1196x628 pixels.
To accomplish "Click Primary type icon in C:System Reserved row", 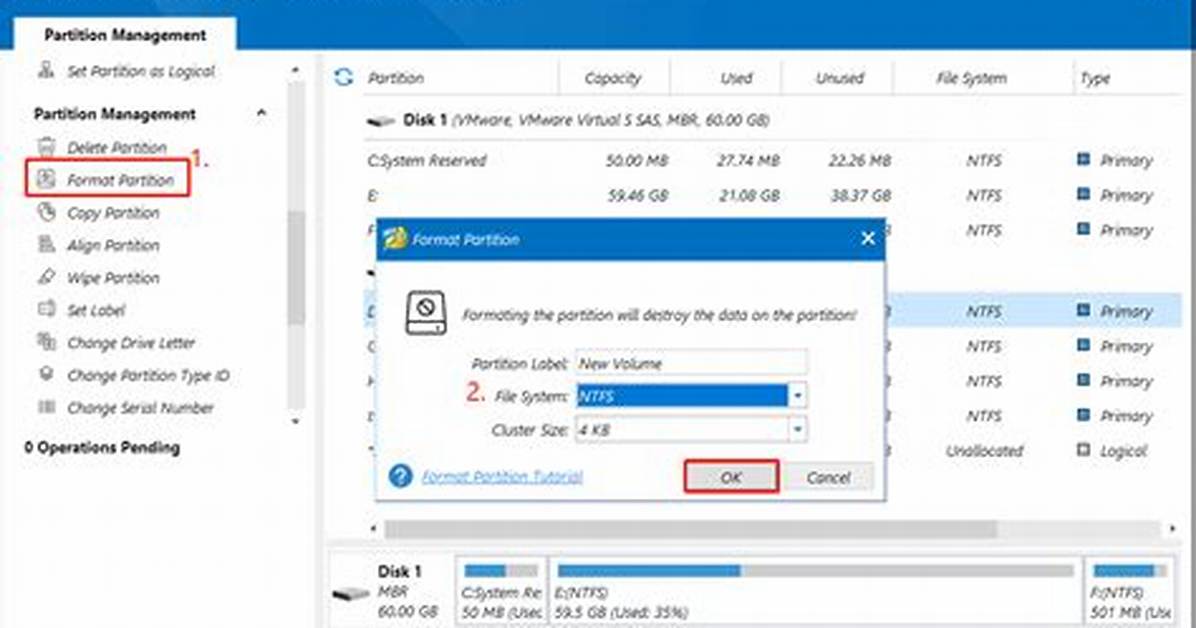I will [1083, 159].
